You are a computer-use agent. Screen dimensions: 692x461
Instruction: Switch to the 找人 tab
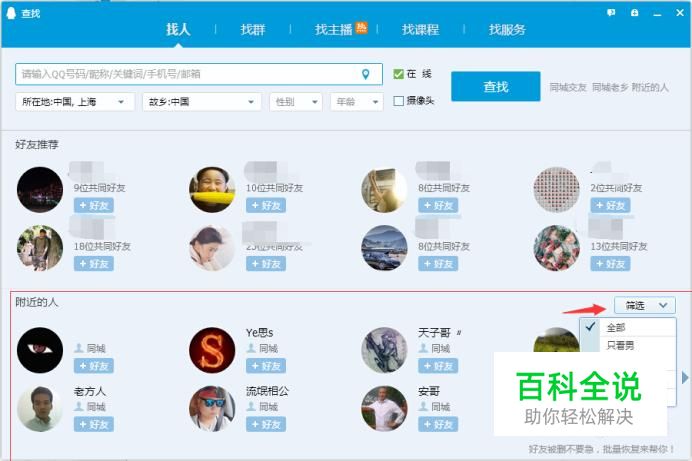(x=178, y=30)
